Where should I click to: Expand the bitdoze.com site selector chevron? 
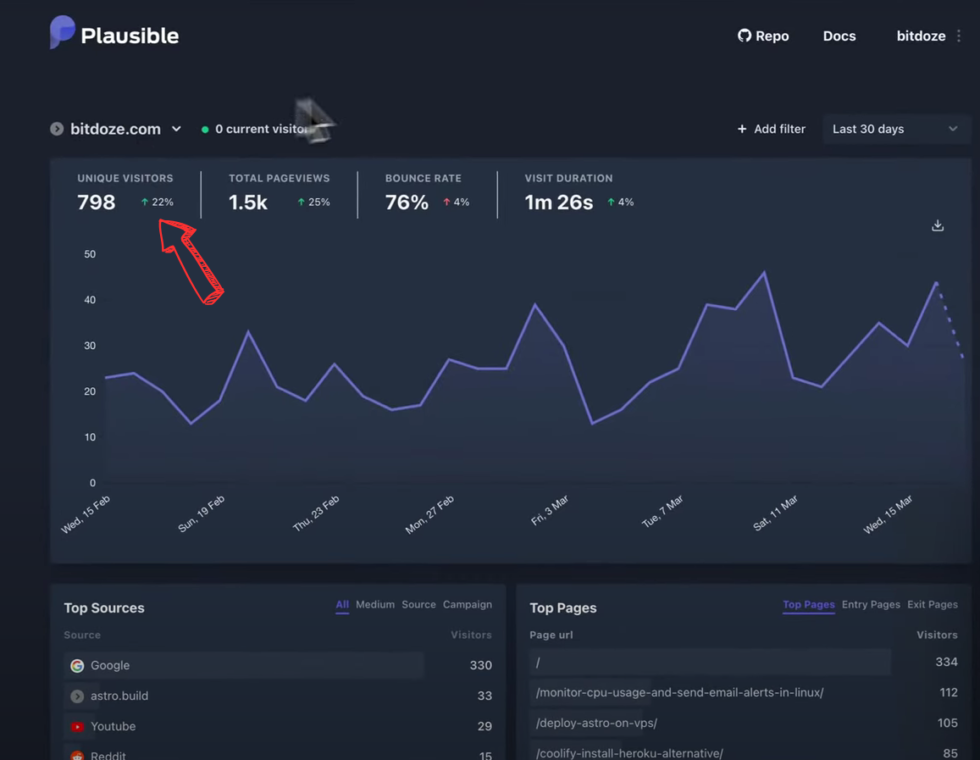[x=177, y=129]
